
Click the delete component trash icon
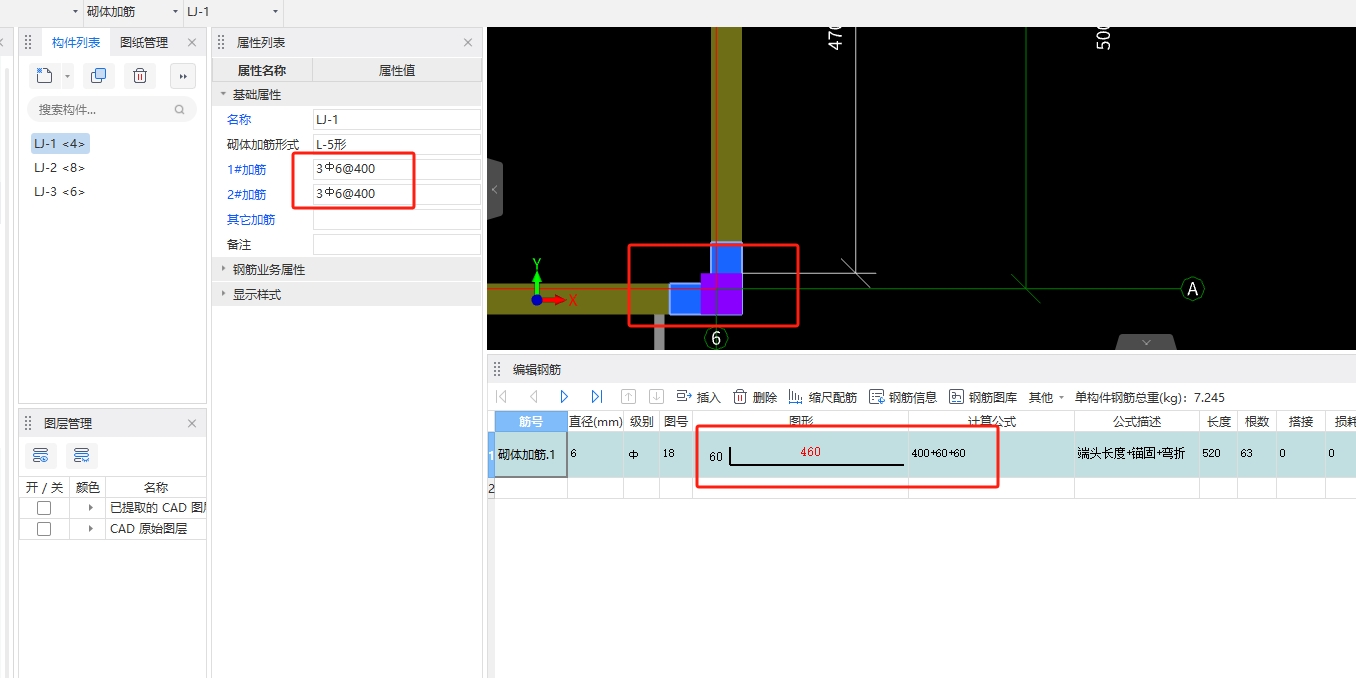coord(140,76)
